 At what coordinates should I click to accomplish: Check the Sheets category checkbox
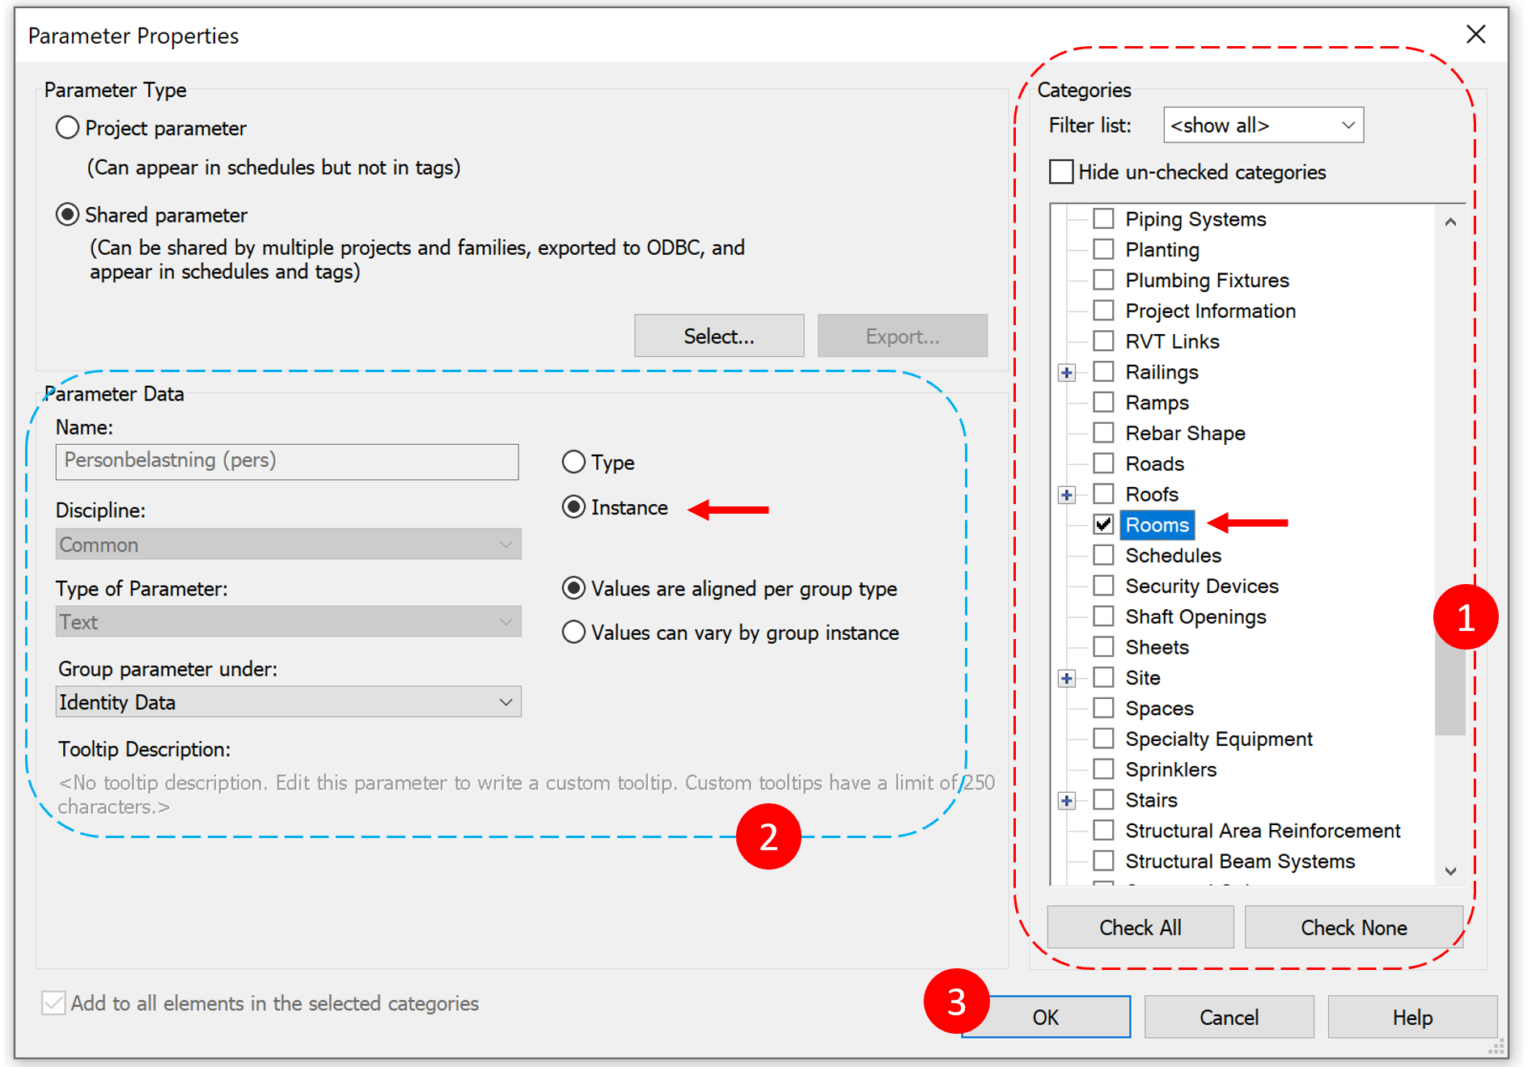tap(1103, 647)
